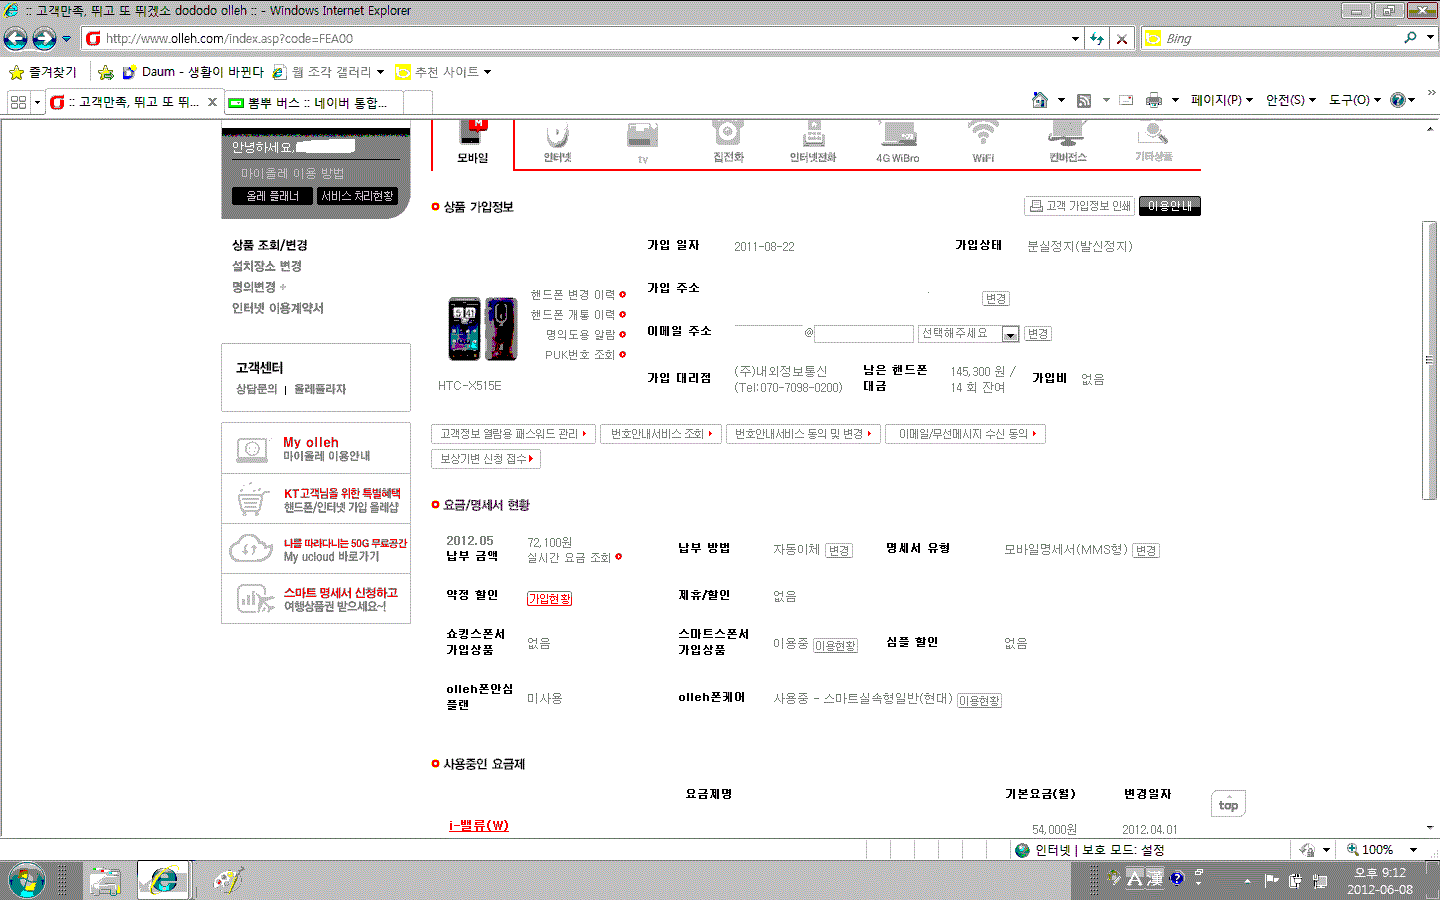Open the WiFi product category icon
This screenshot has height=900, width=1440.
983,141
